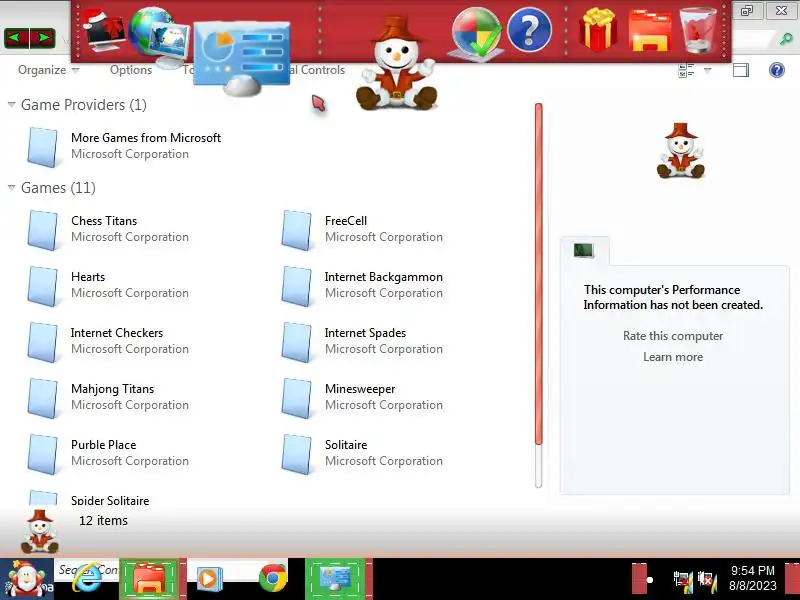
Task: Select the Mahjong Titans game icon
Action: coord(43,398)
